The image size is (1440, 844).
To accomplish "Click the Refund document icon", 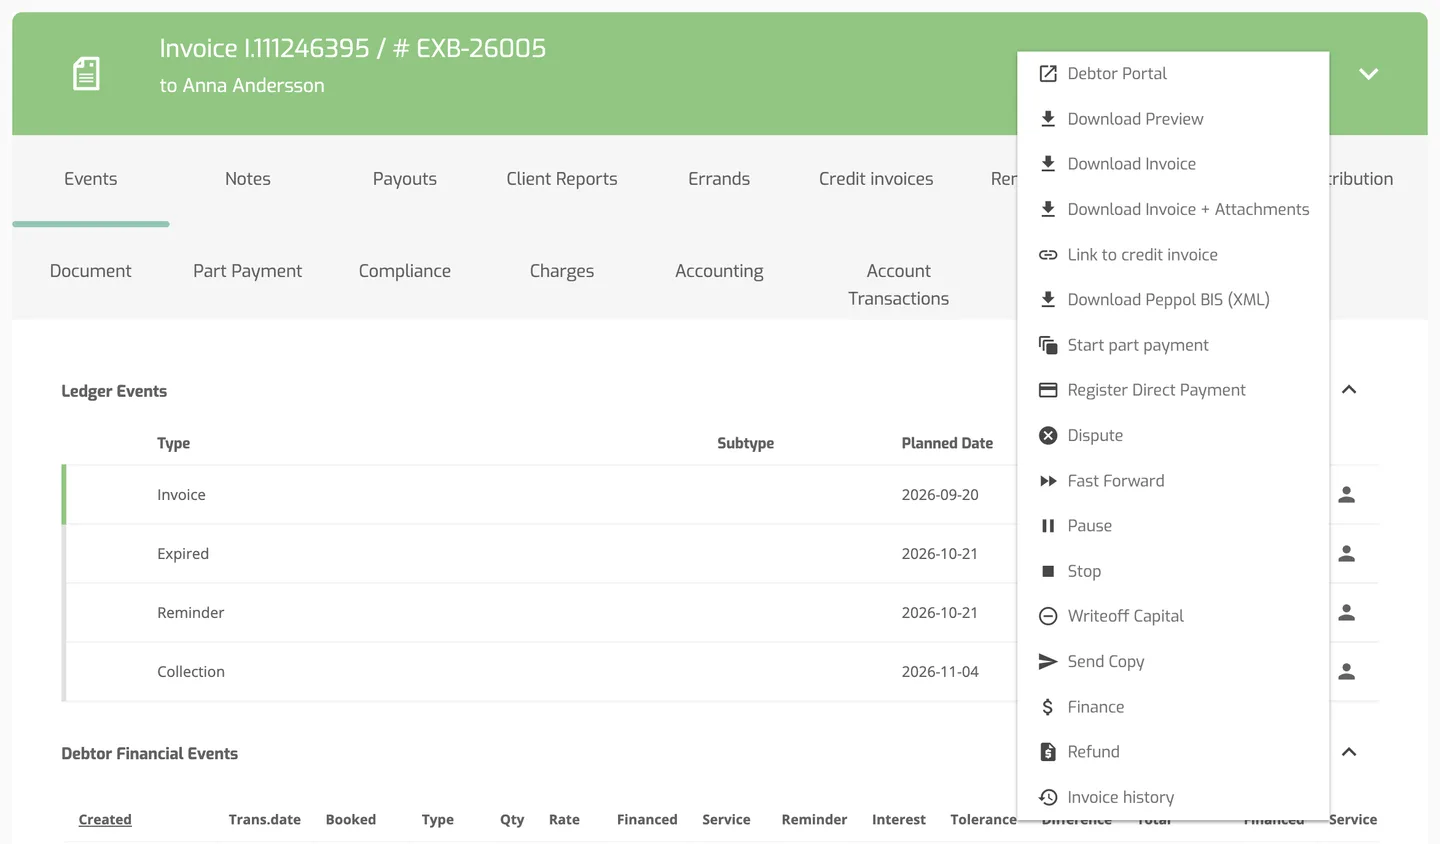I will pyautogui.click(x=1048, y=752).
